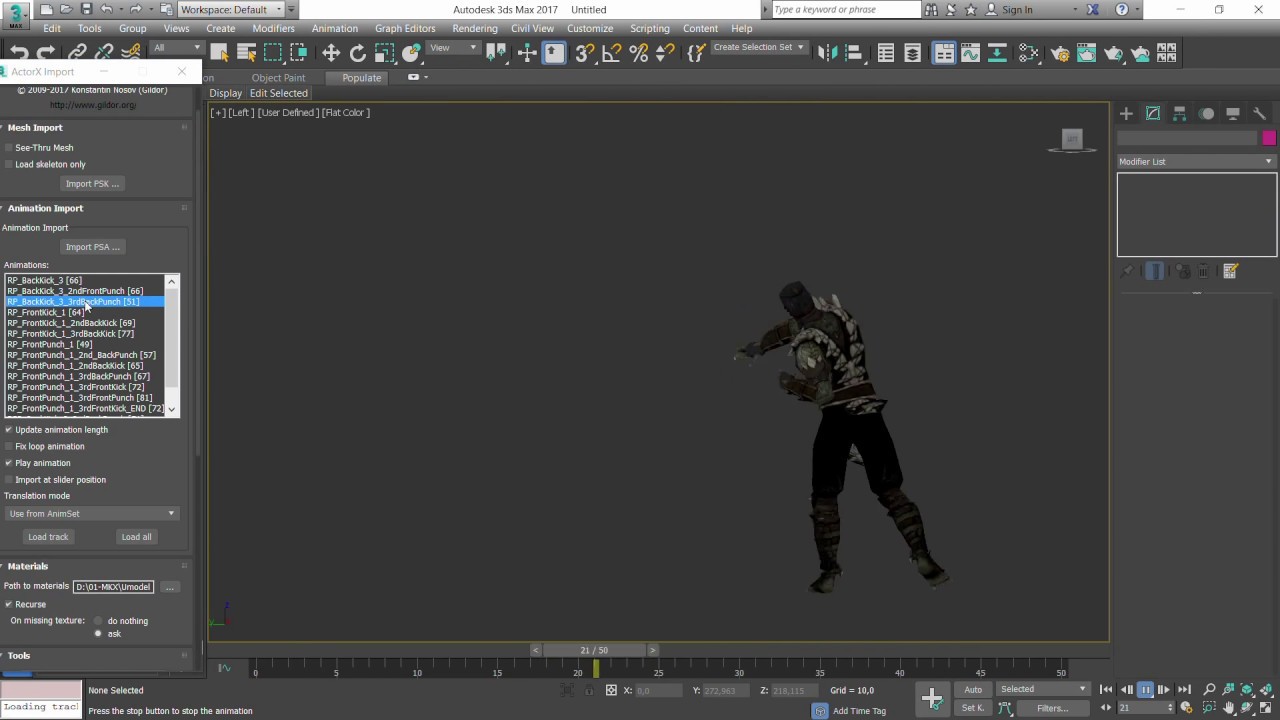Screen dimensions: 1280x720
Task: Activate the Select and Scale tool
Action: [x=384, y=53]
